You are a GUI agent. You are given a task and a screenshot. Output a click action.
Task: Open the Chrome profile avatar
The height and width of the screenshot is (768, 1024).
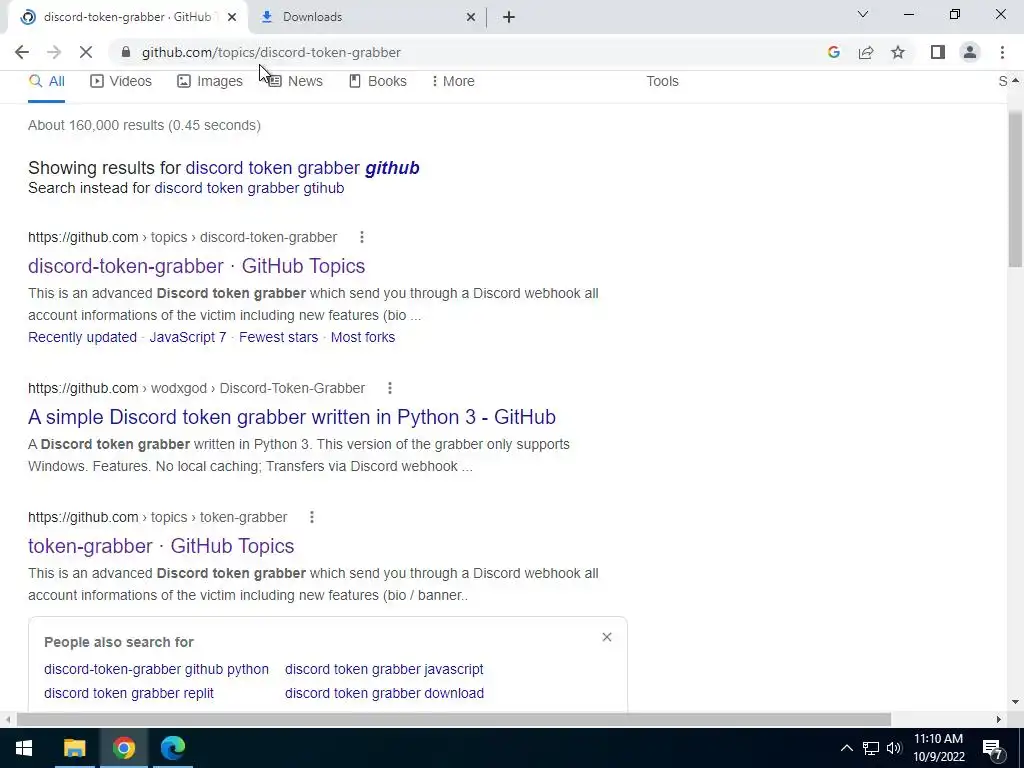click(x=970, y=52)
